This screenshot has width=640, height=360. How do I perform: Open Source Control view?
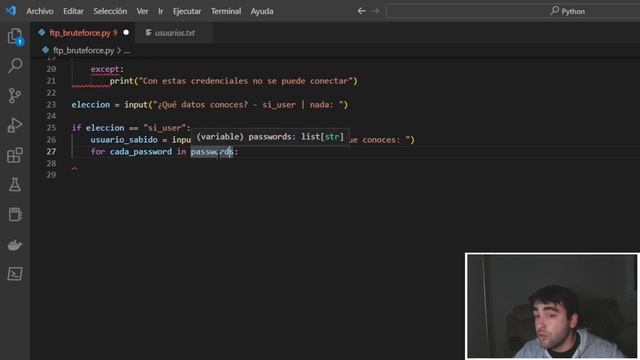click(15, 96)
